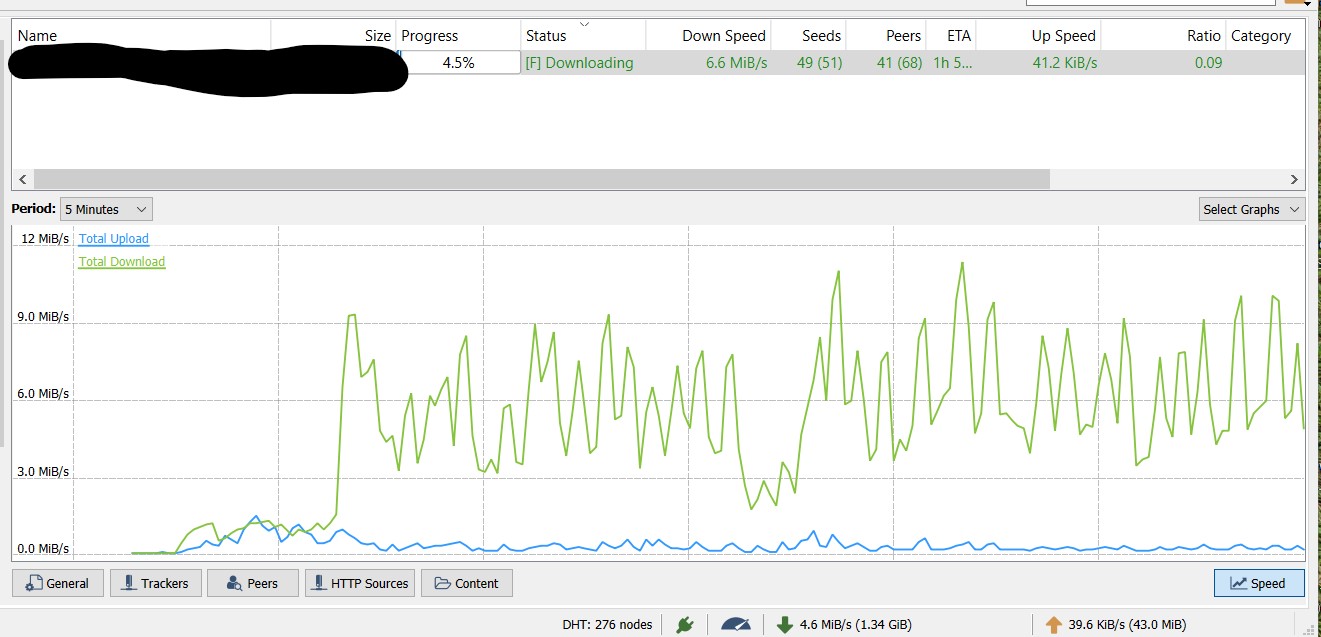1321x637 pixels.
Task: Click the scrollbar right arrow
Action: pyautogui.click(x=1295, y=180)
